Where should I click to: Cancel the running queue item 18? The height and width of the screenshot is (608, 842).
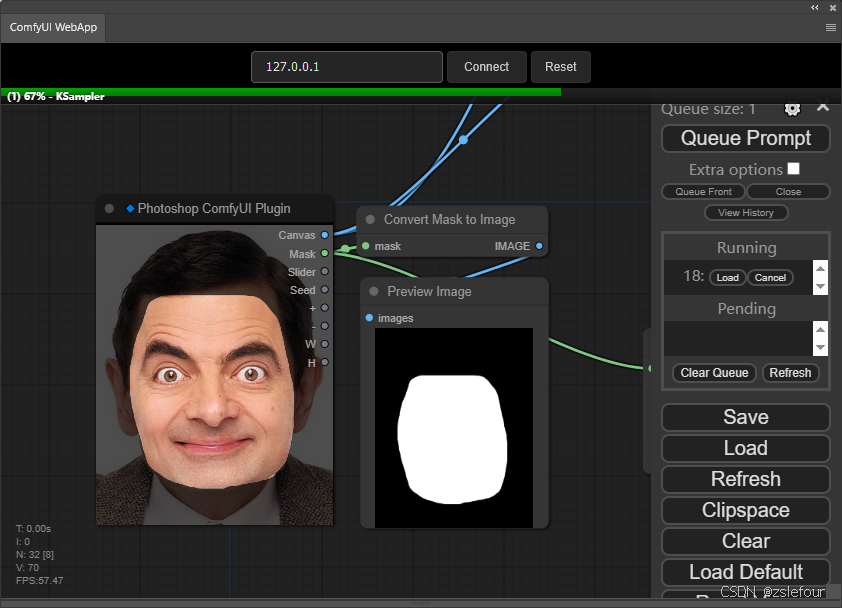[x=770, y=277]
